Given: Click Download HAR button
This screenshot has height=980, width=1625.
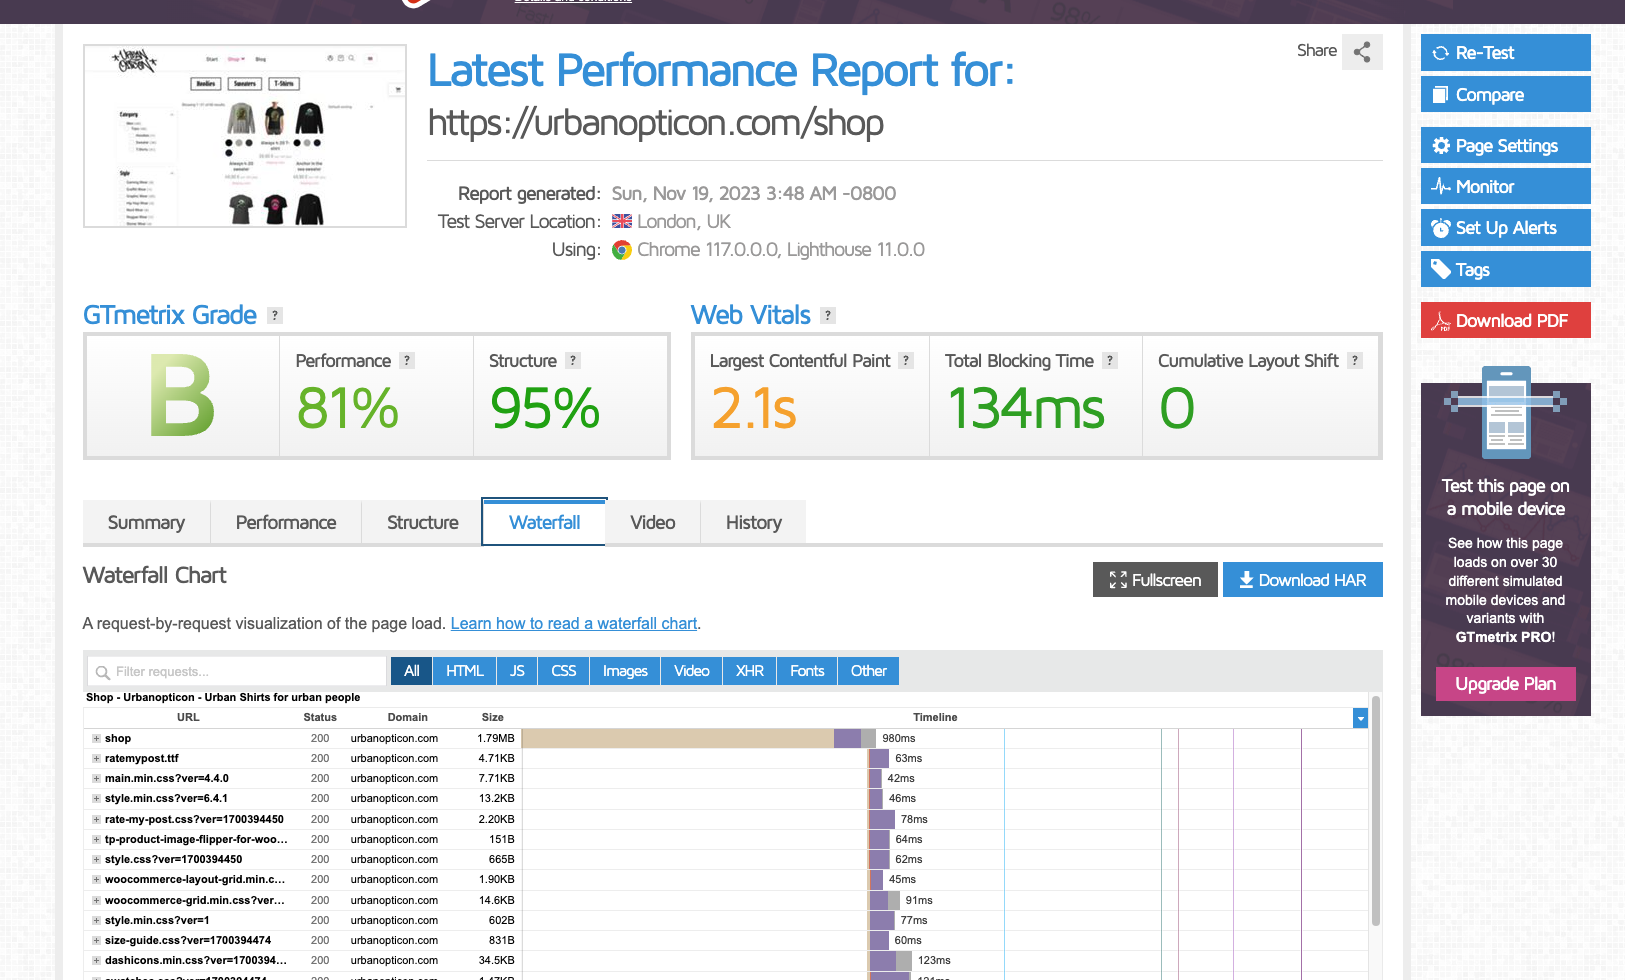Looking at the screenshot, I should tap(1302, 580).
